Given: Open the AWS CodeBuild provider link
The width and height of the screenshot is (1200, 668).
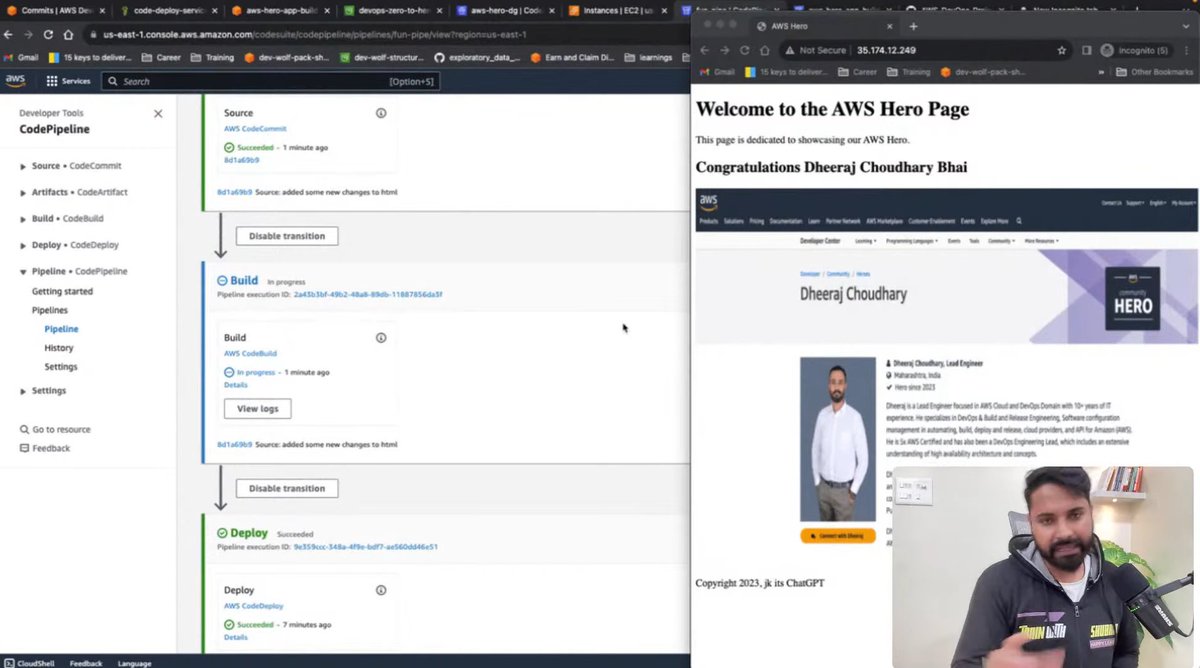Looking at the screenshot, I should (x=250, y=353).
